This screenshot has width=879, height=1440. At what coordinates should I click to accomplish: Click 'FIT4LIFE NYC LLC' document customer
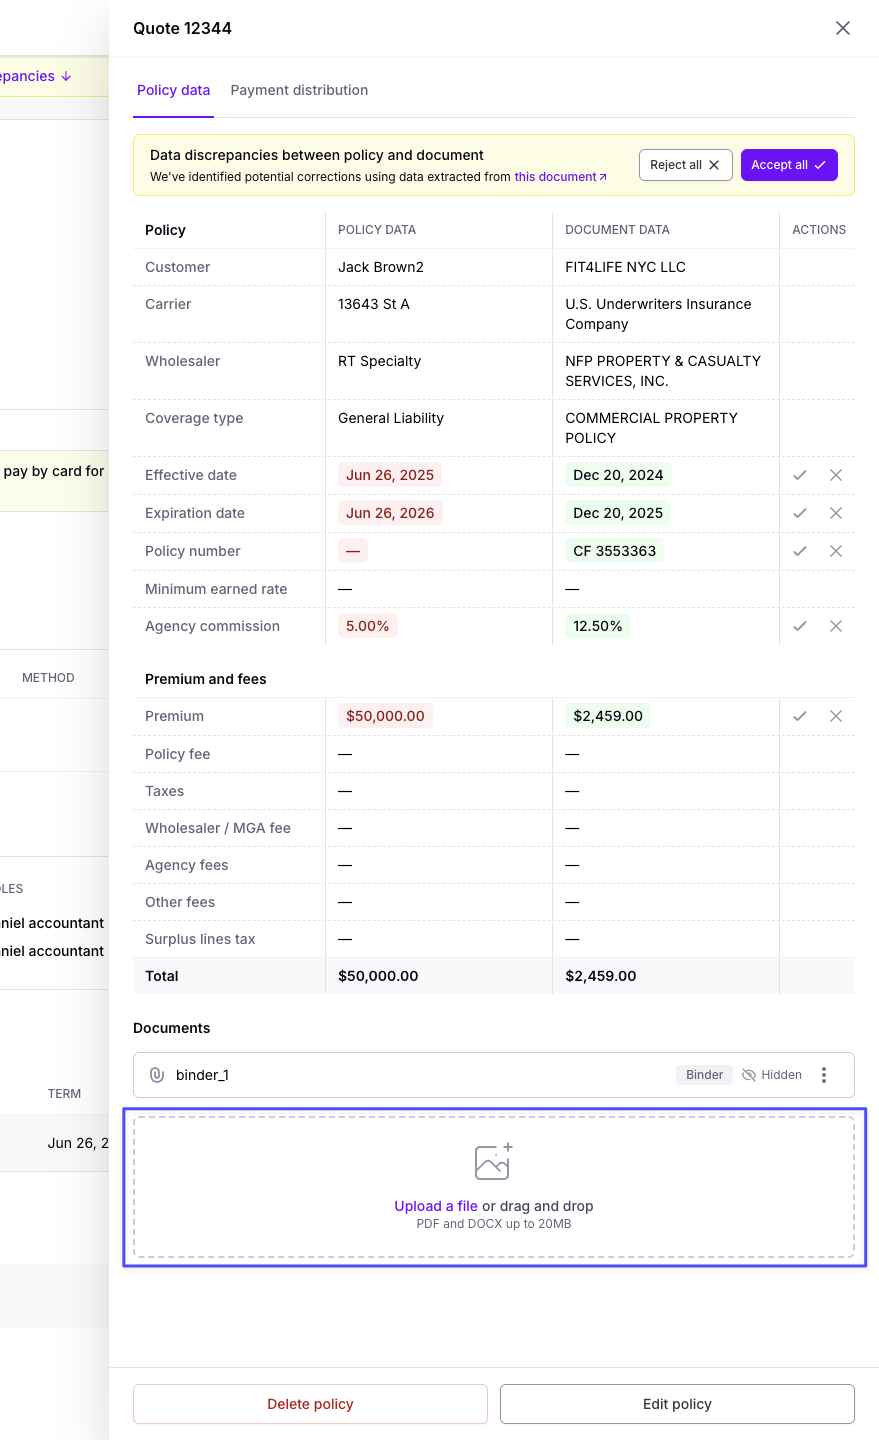point(626,267)
